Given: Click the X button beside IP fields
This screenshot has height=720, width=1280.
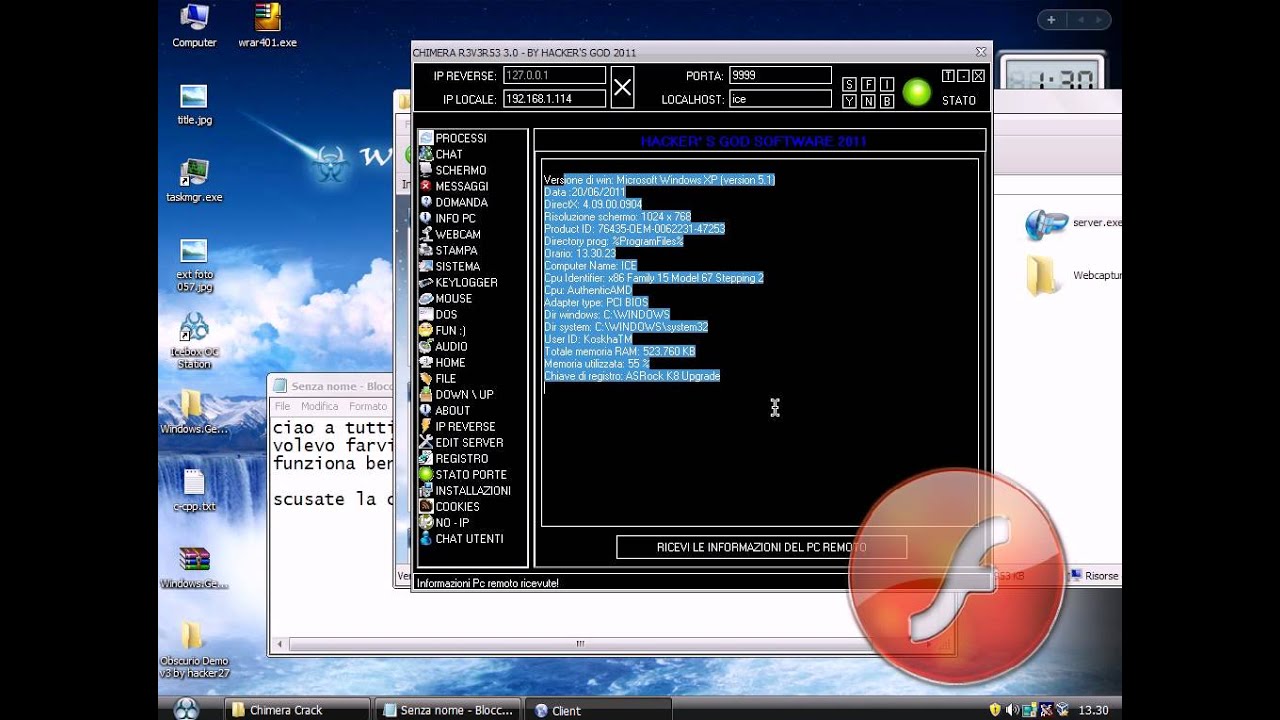Looking at the screenshot, I should [x=622, y=88].
